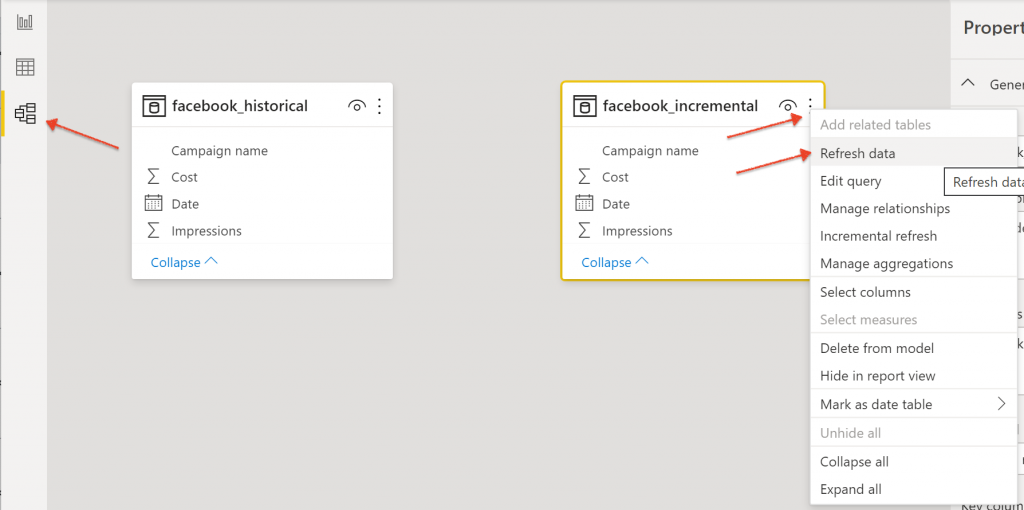Screen dimensions: 1024x510
Task: Click facebook_incremental table icon in header
Action: pyautogui.click(x=584, y=106)
